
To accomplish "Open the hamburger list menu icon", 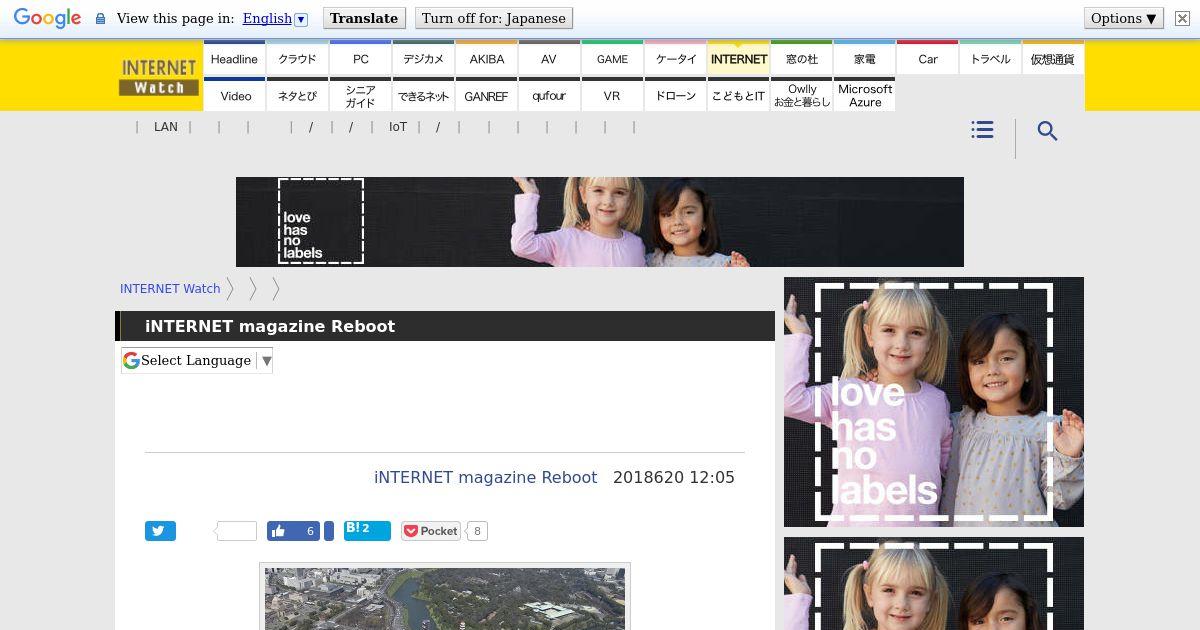I will coord(982,130).
